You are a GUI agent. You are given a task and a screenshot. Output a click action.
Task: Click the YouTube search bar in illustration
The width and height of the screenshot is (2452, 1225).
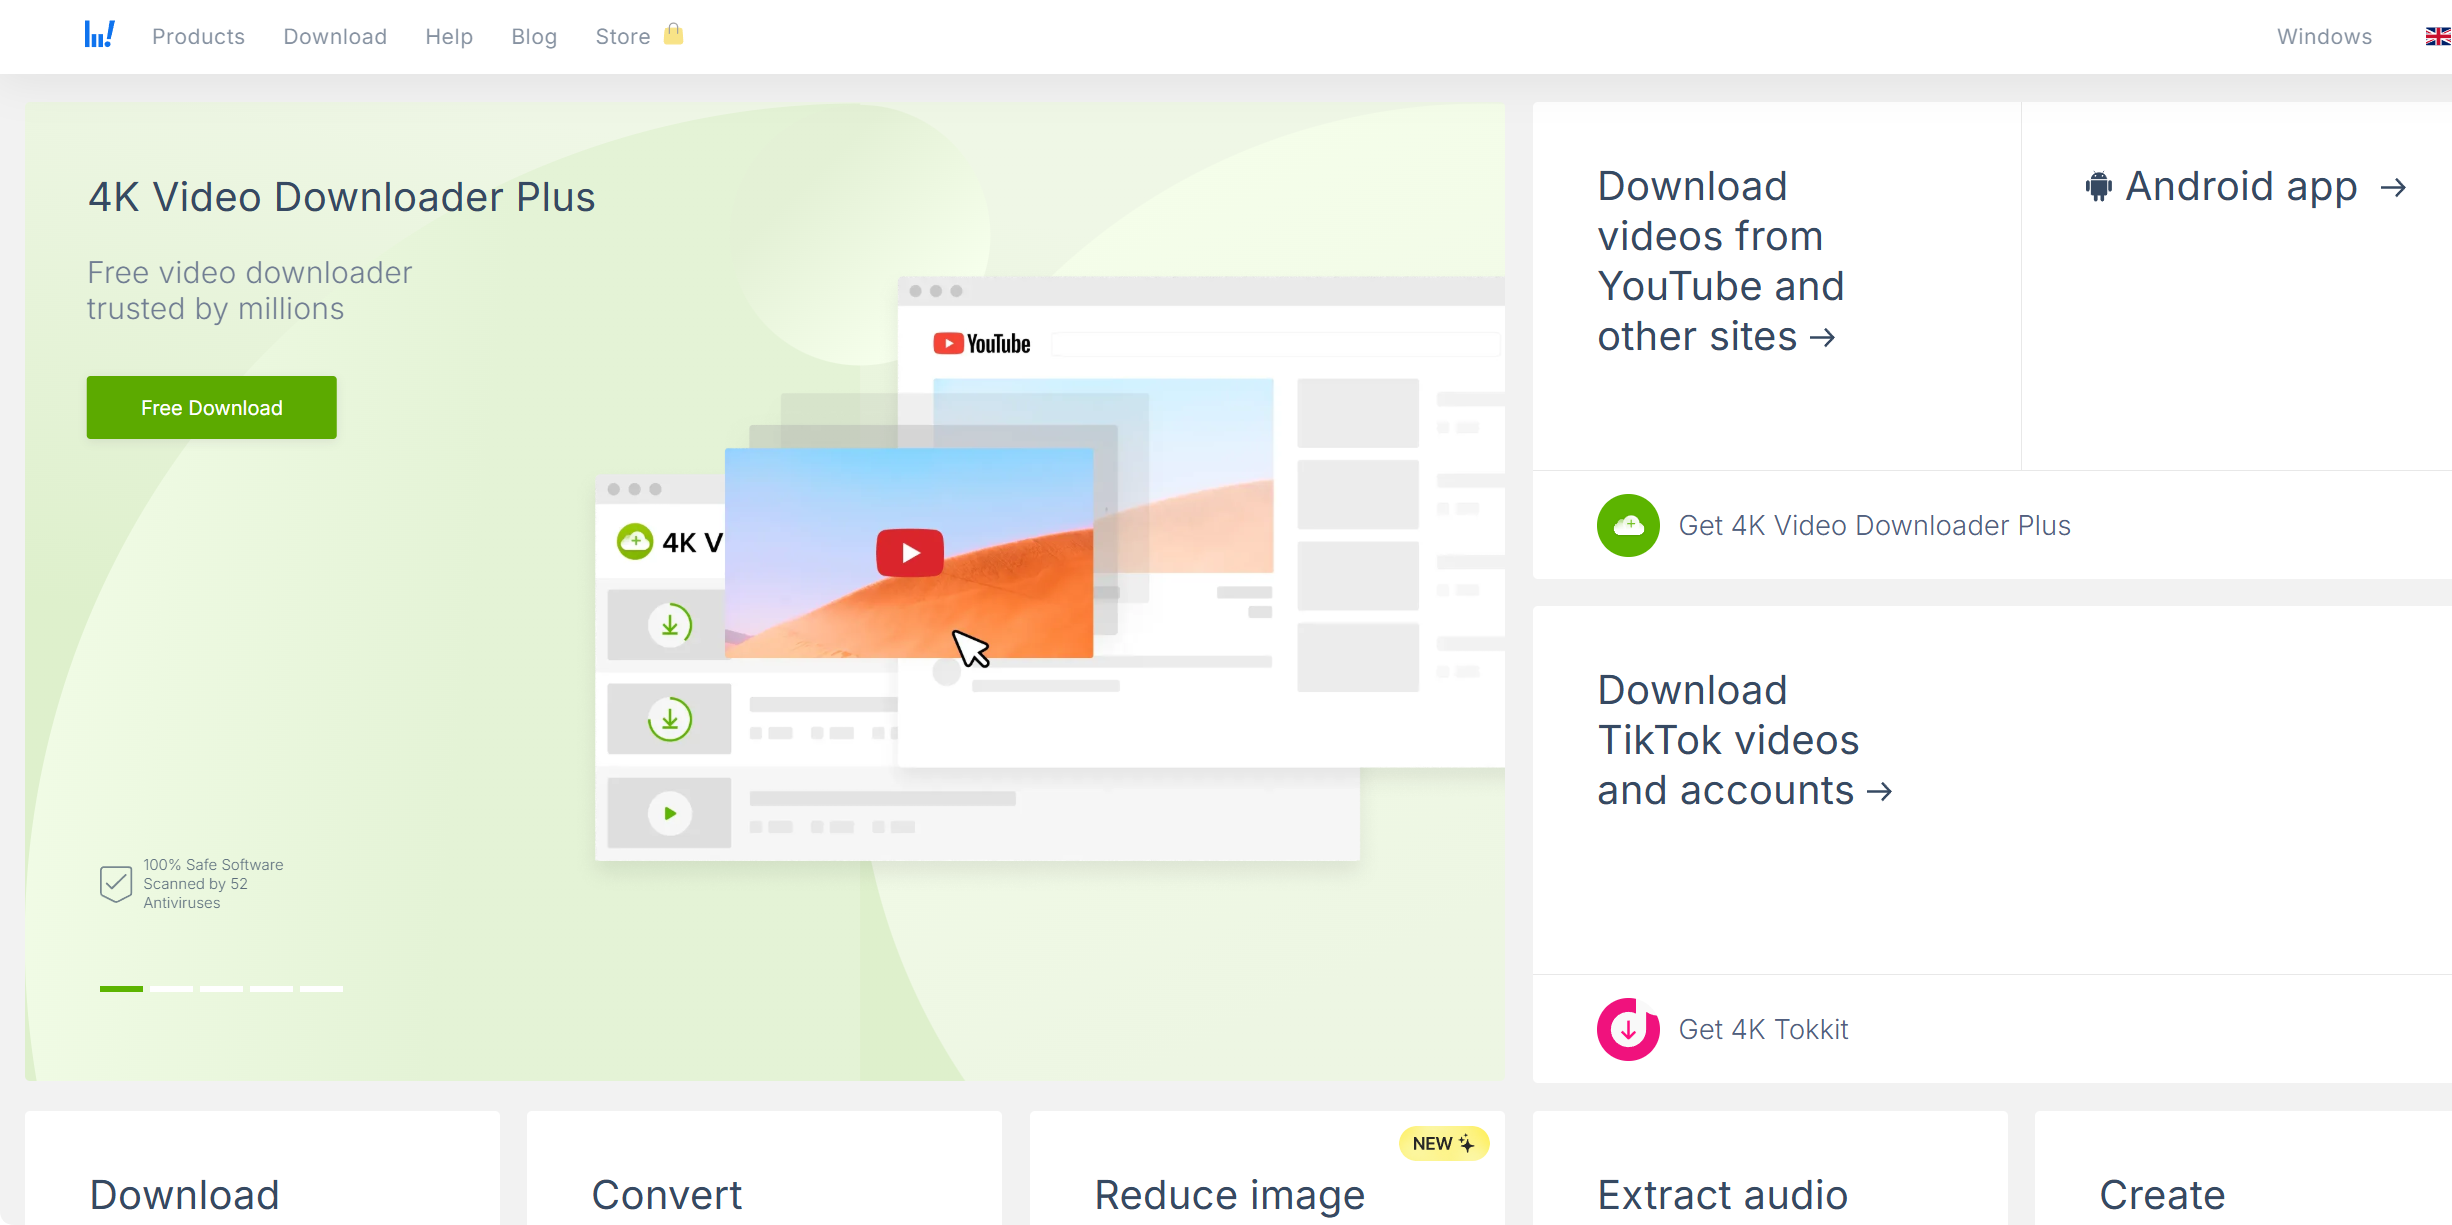pyautogui.click(x=1277, y=344)
